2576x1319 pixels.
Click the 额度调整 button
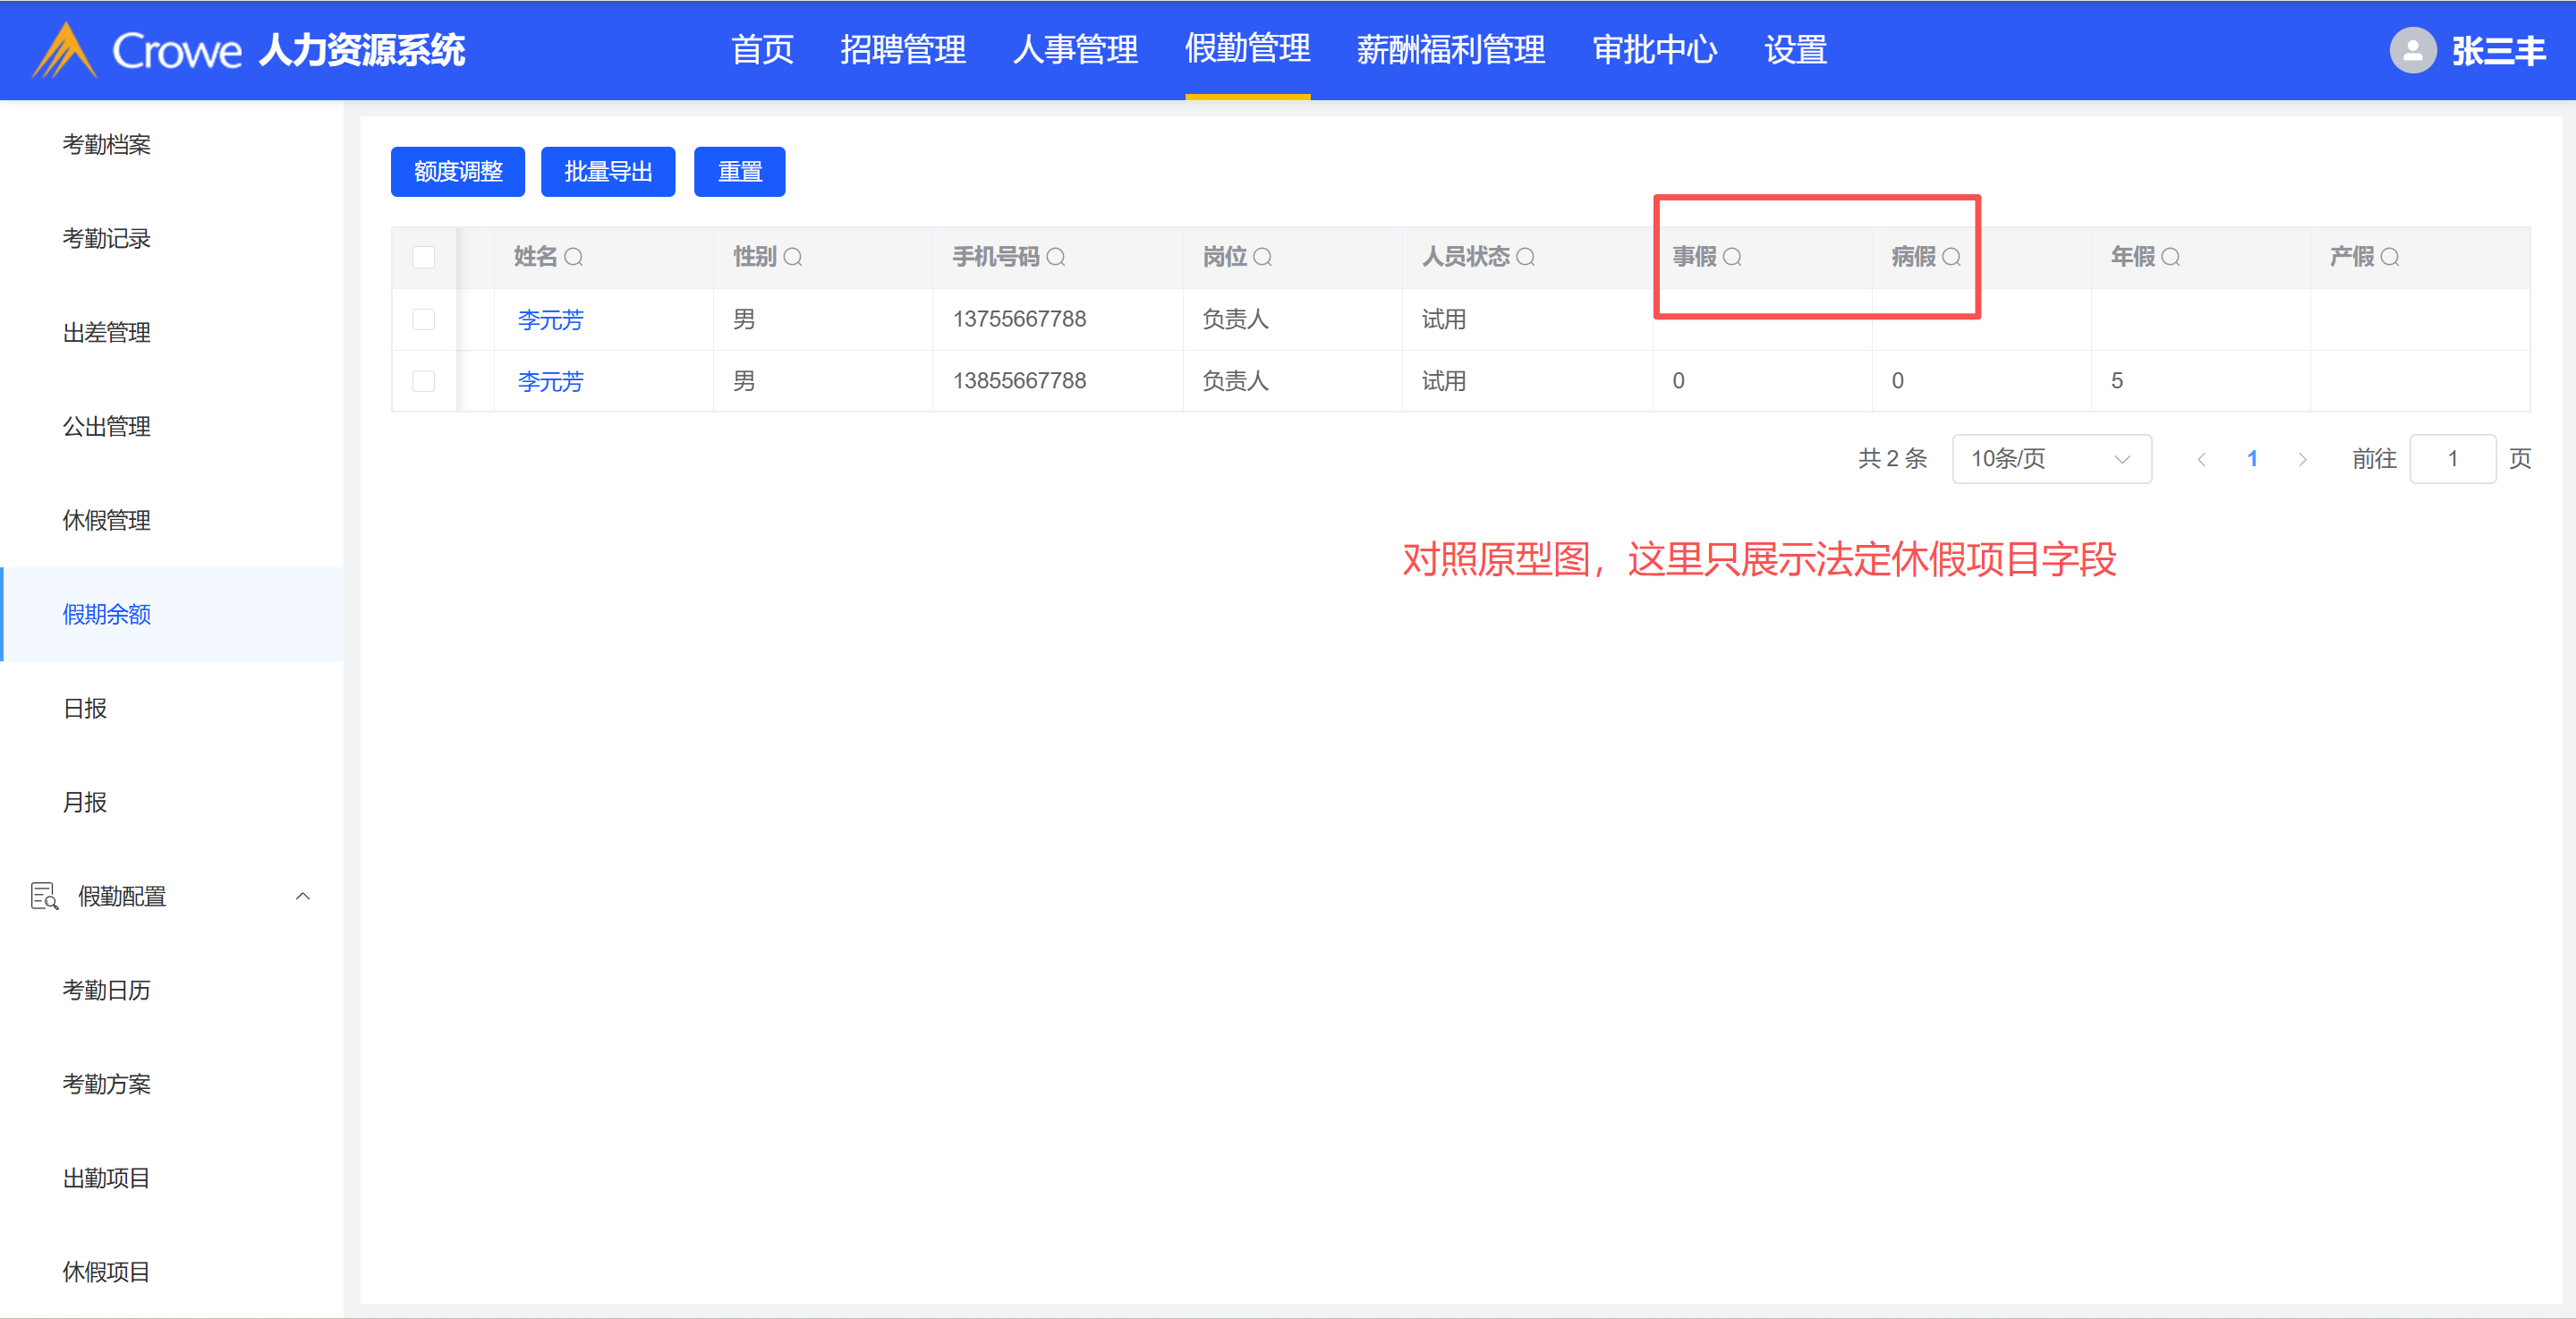coord(457,172)
